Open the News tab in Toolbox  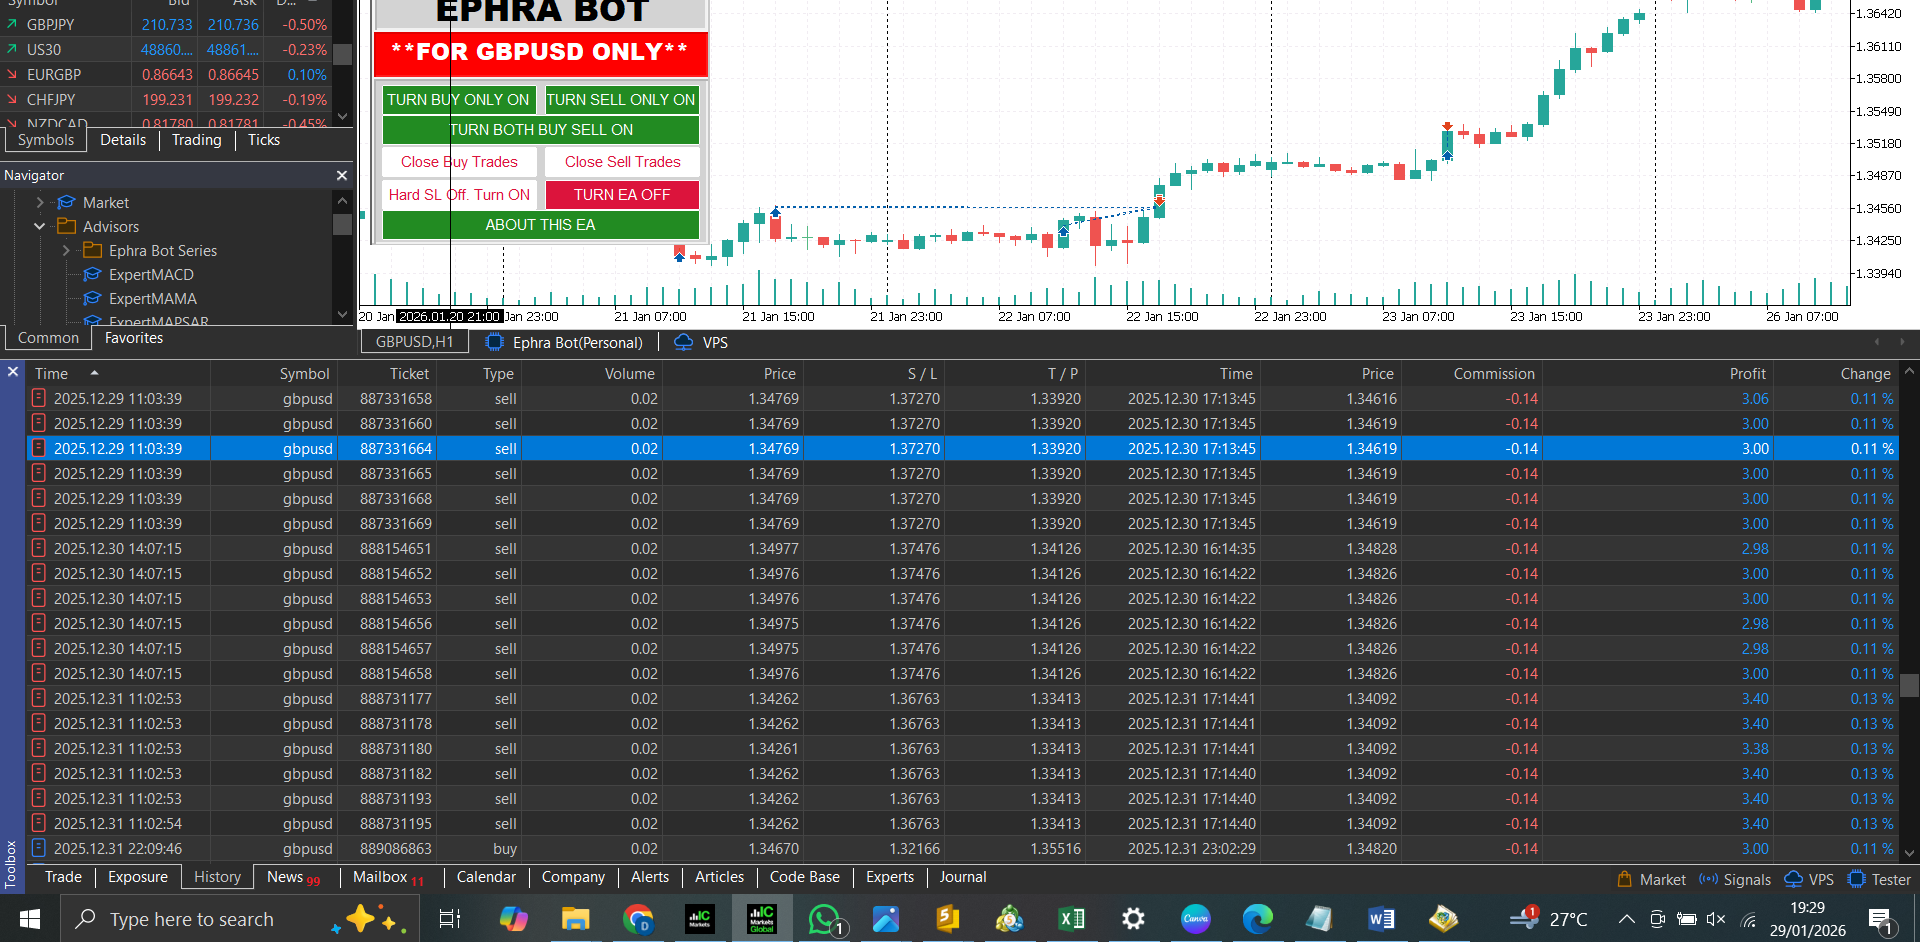tap(293, 877)
